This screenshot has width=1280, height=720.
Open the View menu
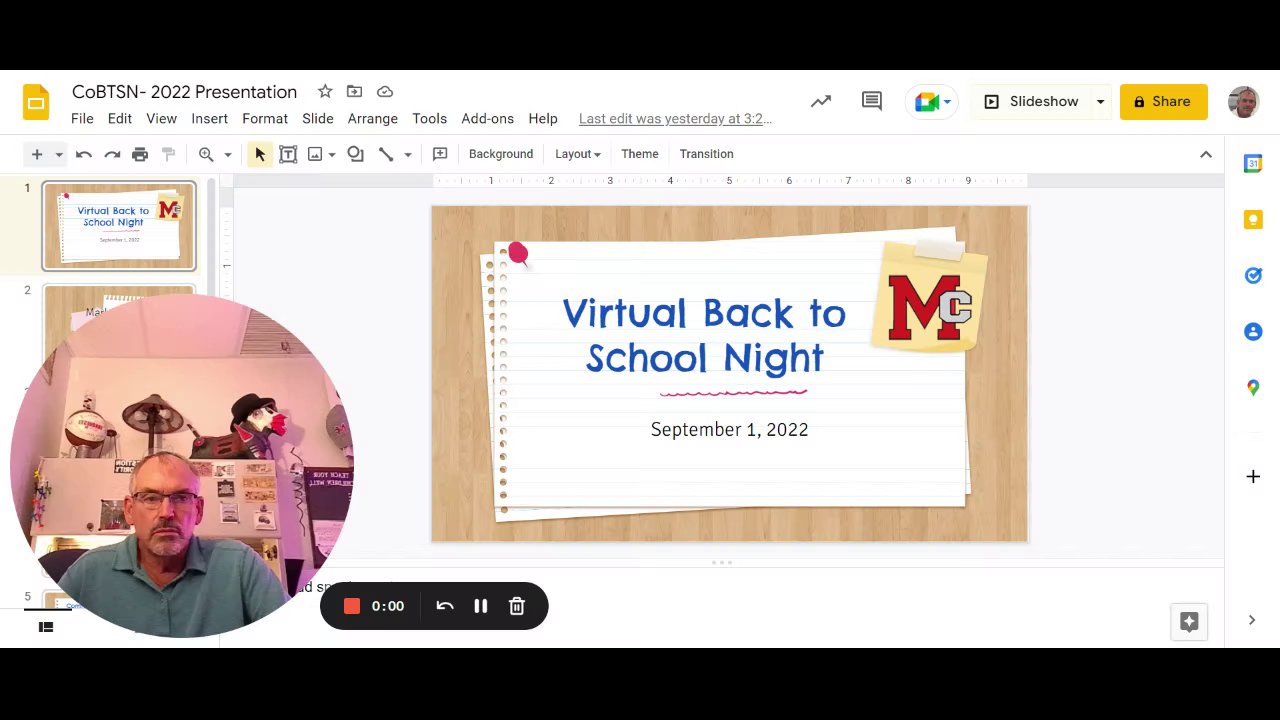pos(161,118)
